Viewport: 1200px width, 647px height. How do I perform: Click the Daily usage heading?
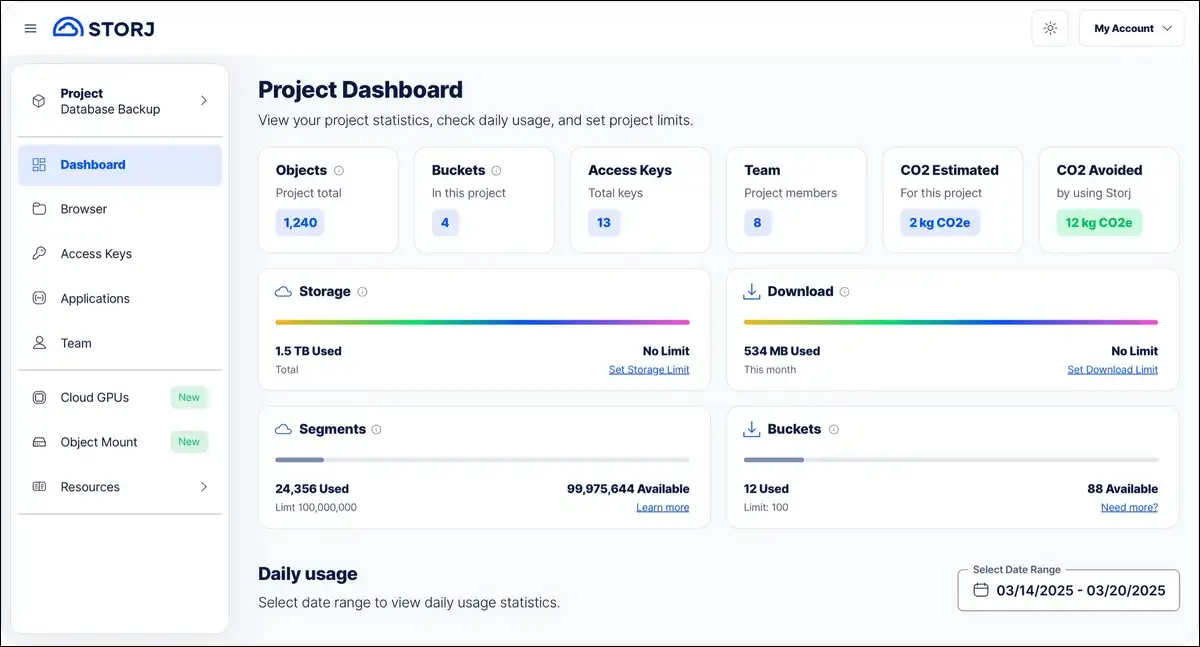coord(308,574)
